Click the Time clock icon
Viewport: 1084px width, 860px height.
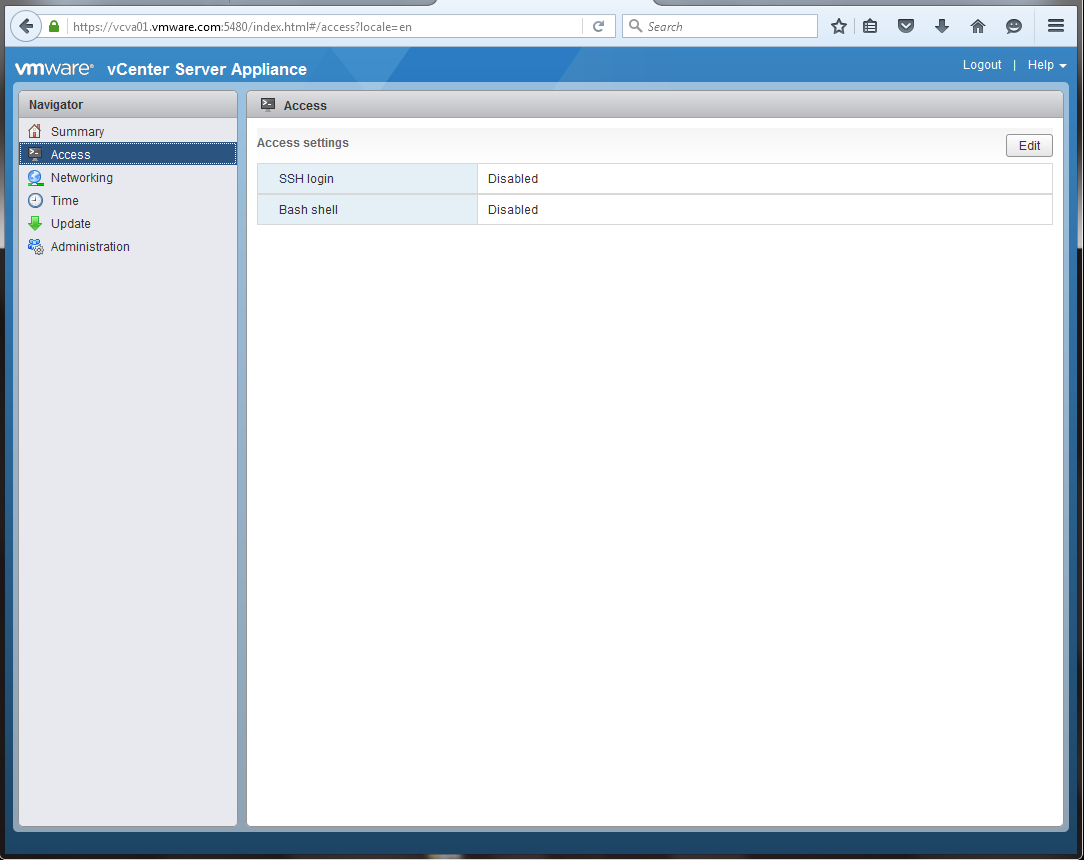coord(35,200)
